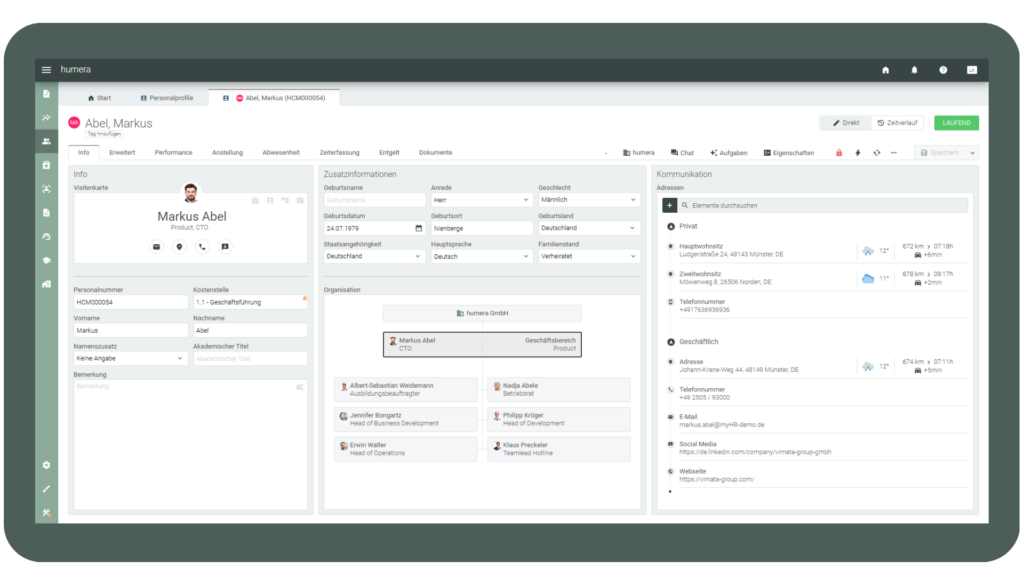The width and height of the screenshot is (1024, 585).
Task: Add a new address with the plus button
Action: click(x=670, y=205)
